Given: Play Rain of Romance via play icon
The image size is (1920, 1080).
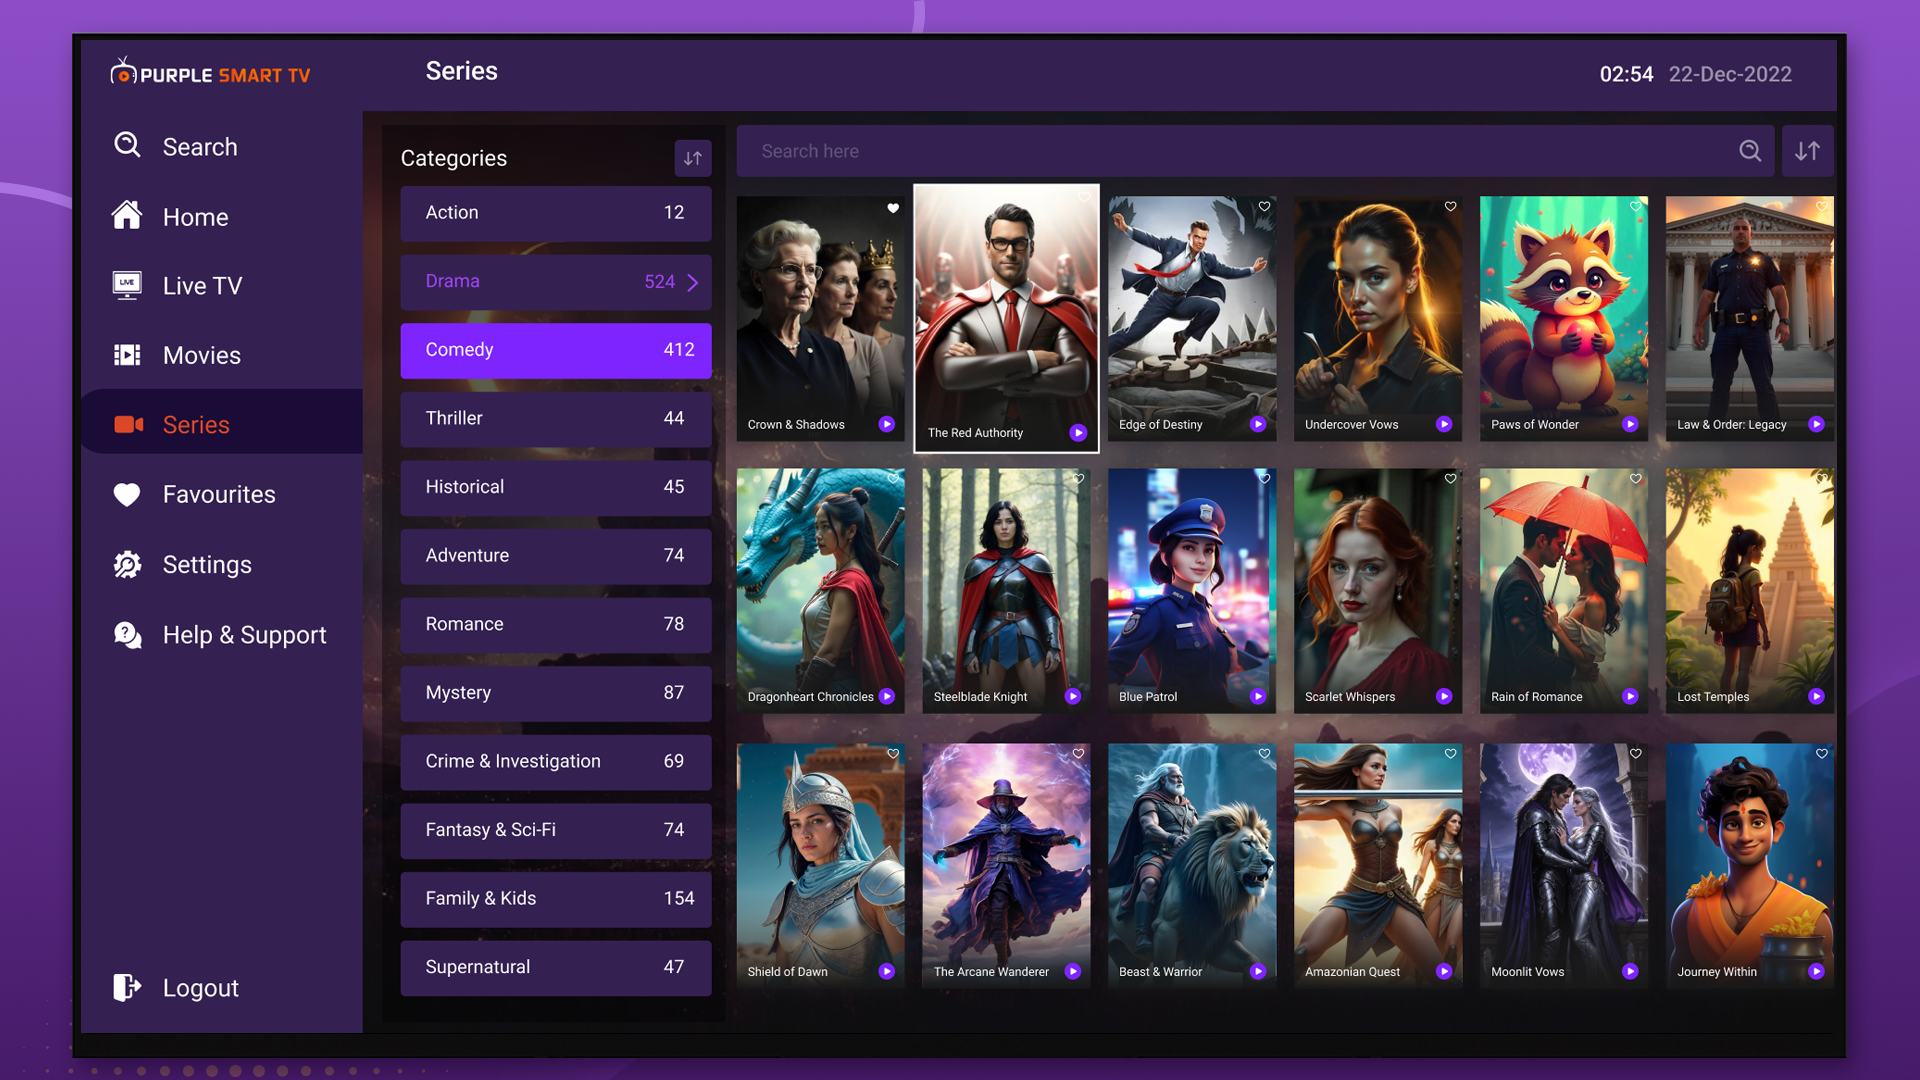Looking at the screenshot, I should 1630,696.
